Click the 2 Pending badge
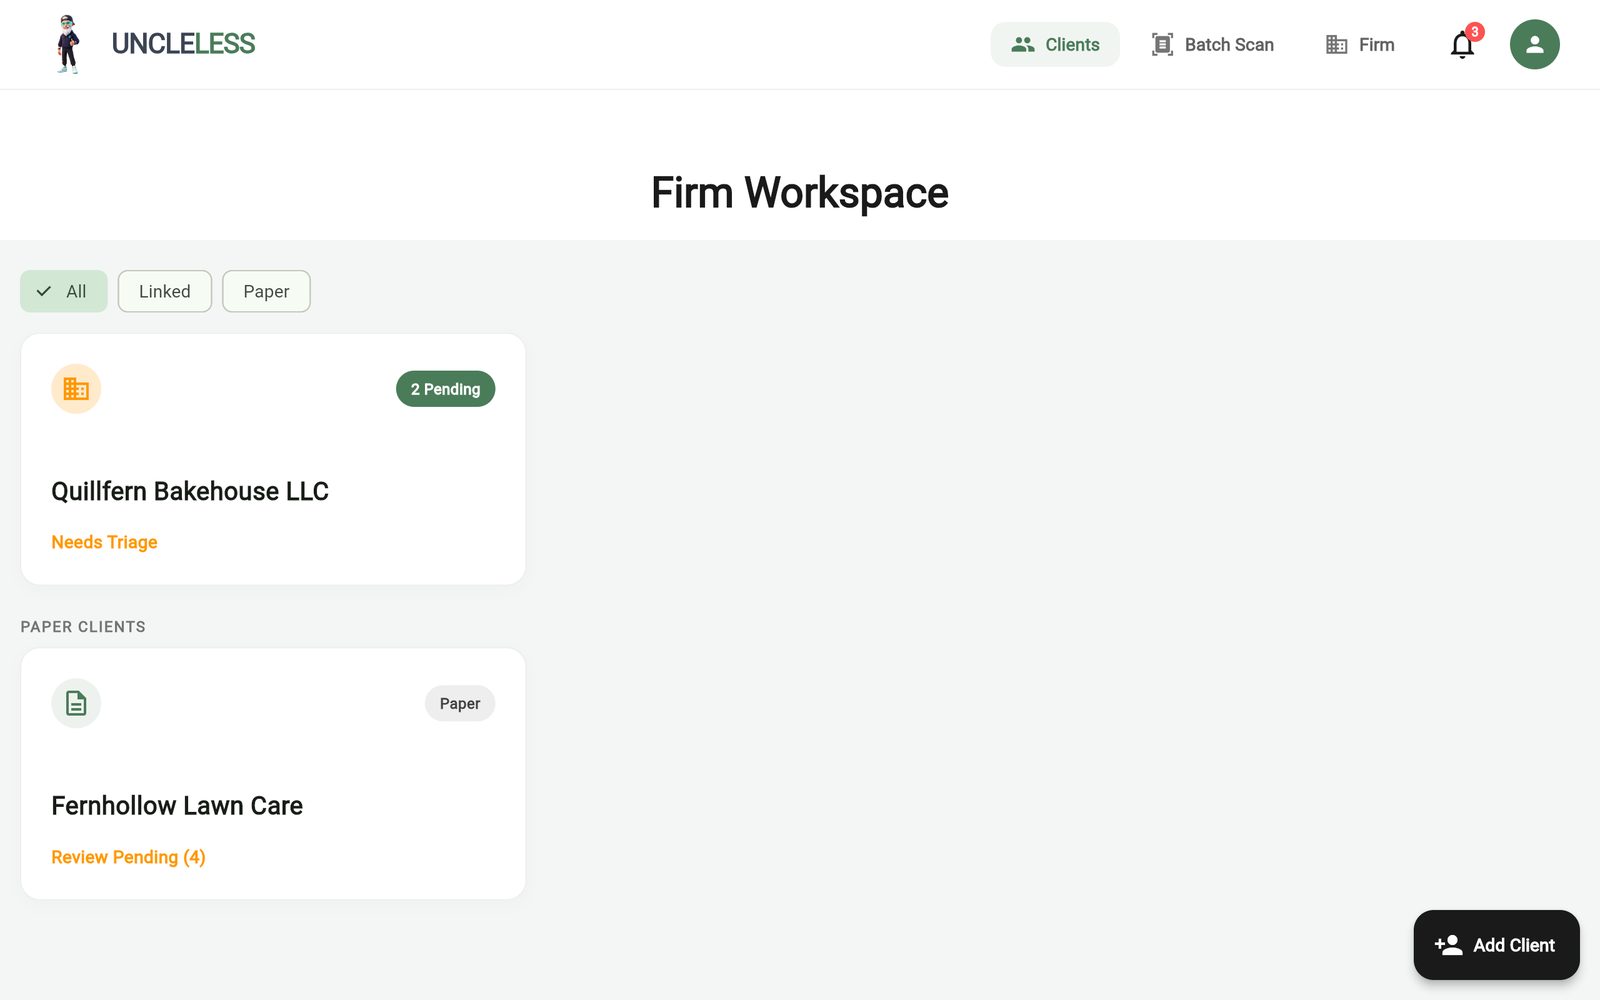The width and height of the screenshot is (1600, 1000). (x=445, y=389)
